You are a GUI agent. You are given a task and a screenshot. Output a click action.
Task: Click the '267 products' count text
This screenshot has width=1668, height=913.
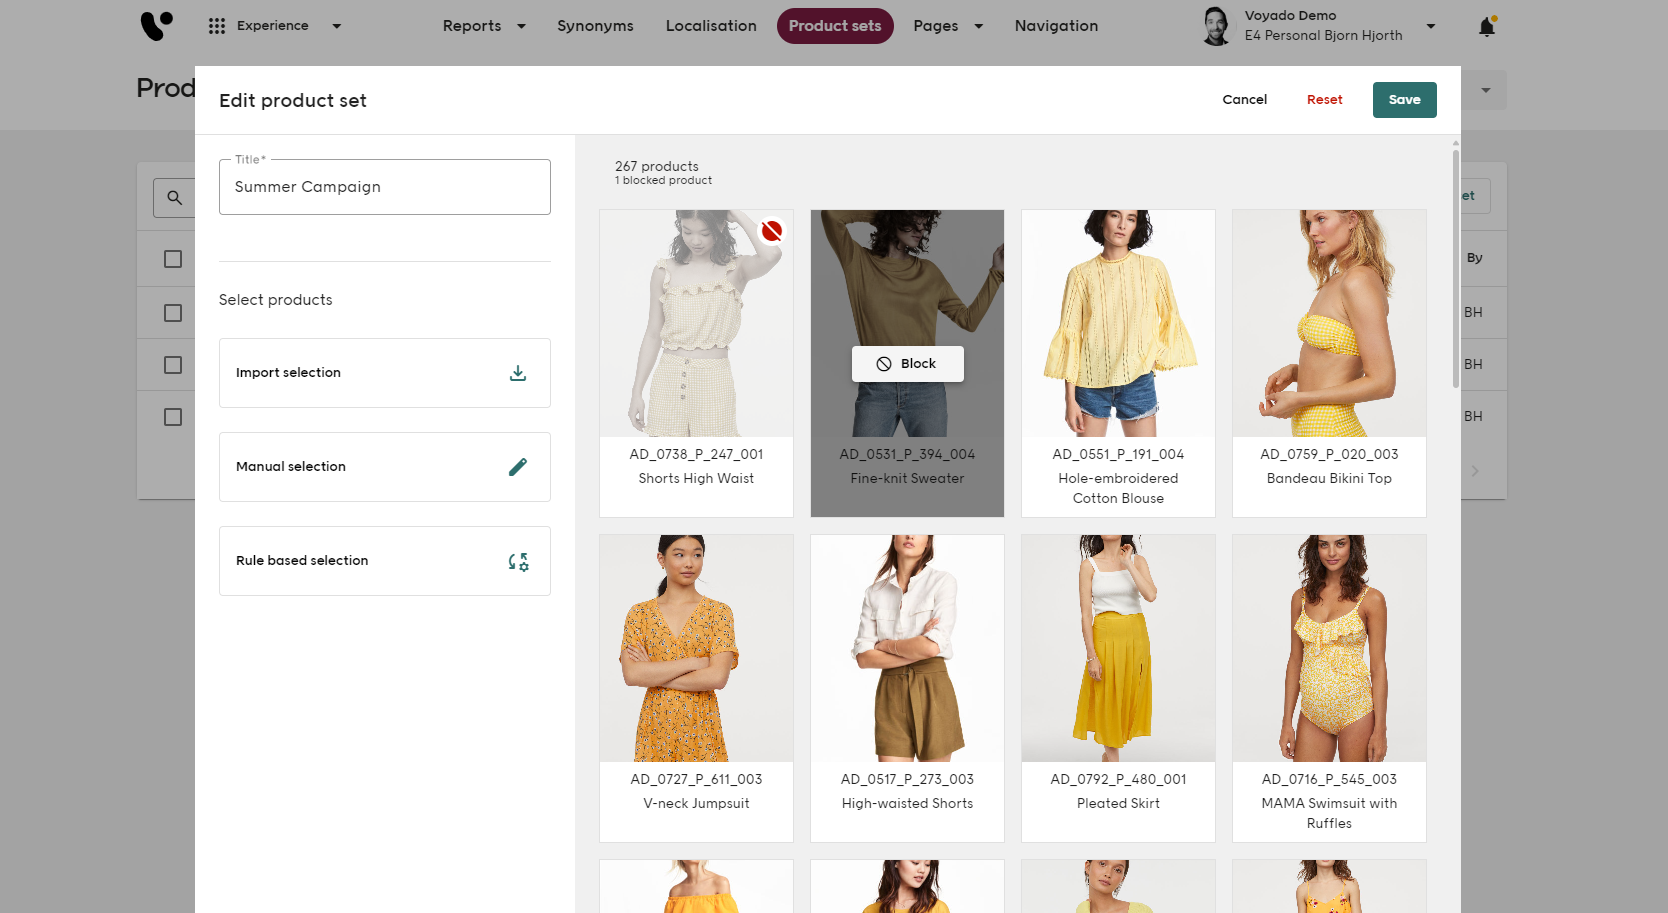(x=657, y=166)
